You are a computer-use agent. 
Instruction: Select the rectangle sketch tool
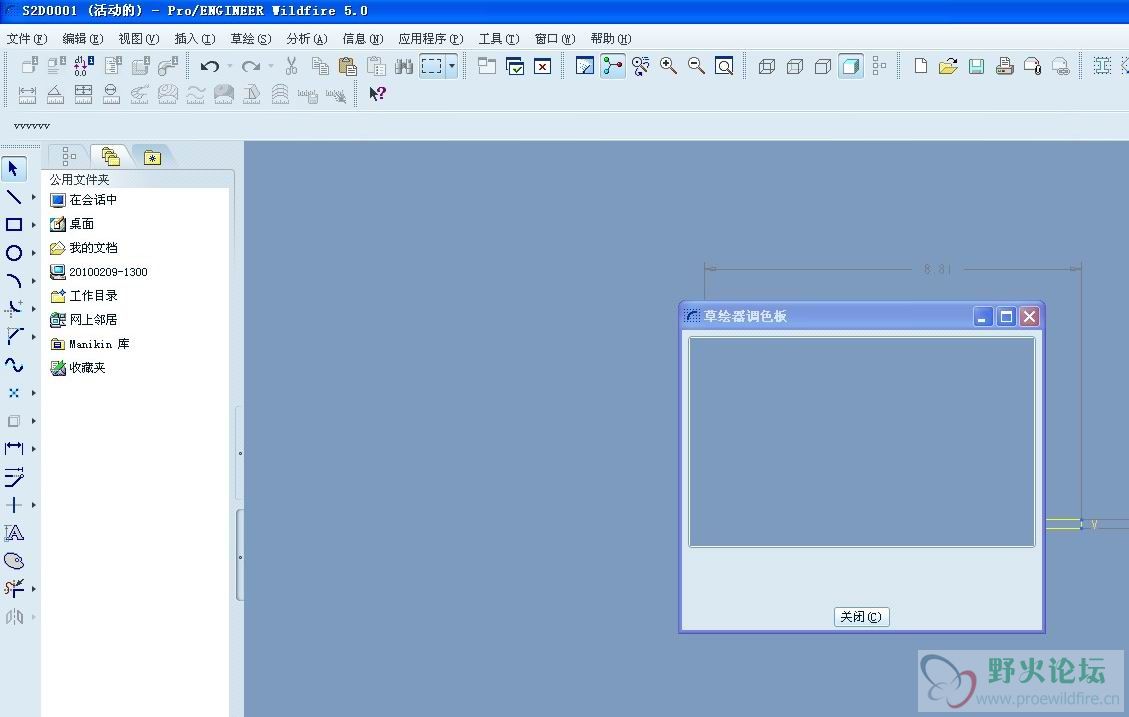point(14,225)
